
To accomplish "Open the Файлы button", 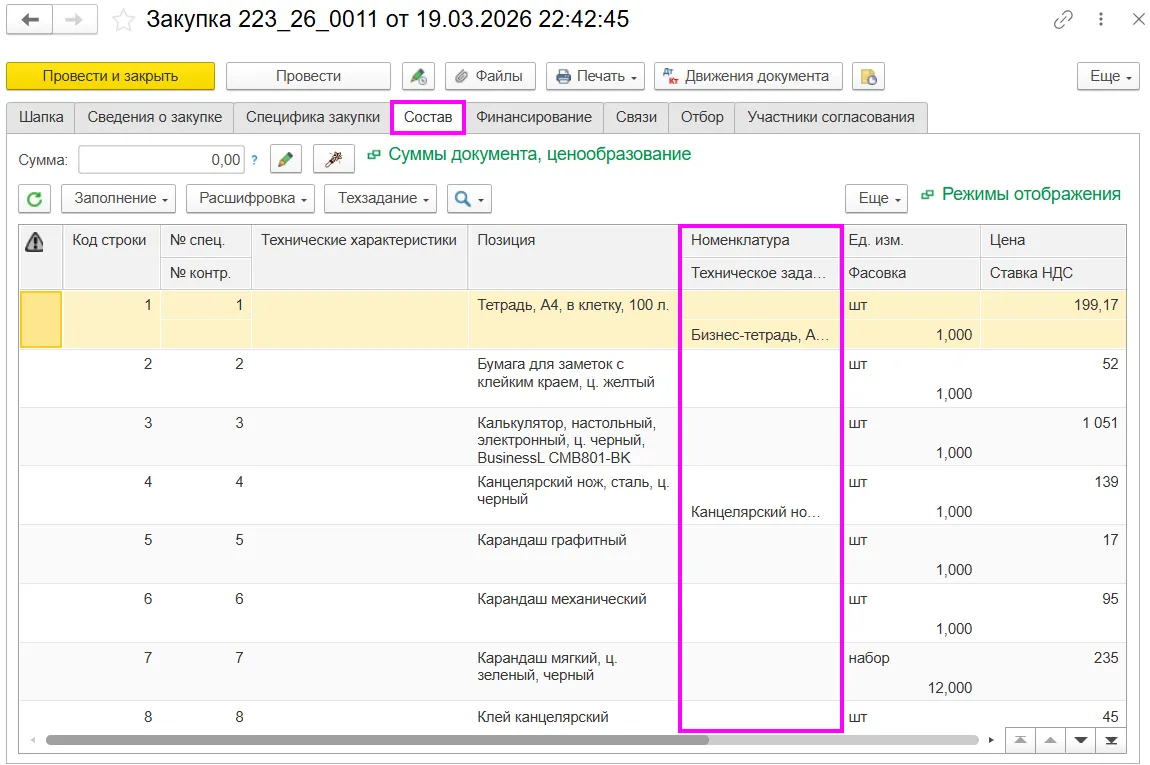I will [x=490, y=76].
